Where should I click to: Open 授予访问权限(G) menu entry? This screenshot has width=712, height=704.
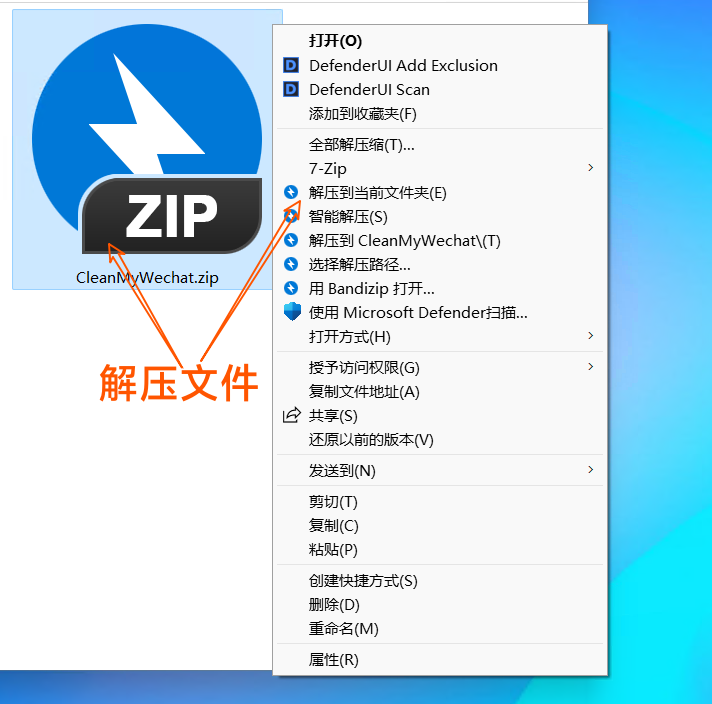click(440, 367)
